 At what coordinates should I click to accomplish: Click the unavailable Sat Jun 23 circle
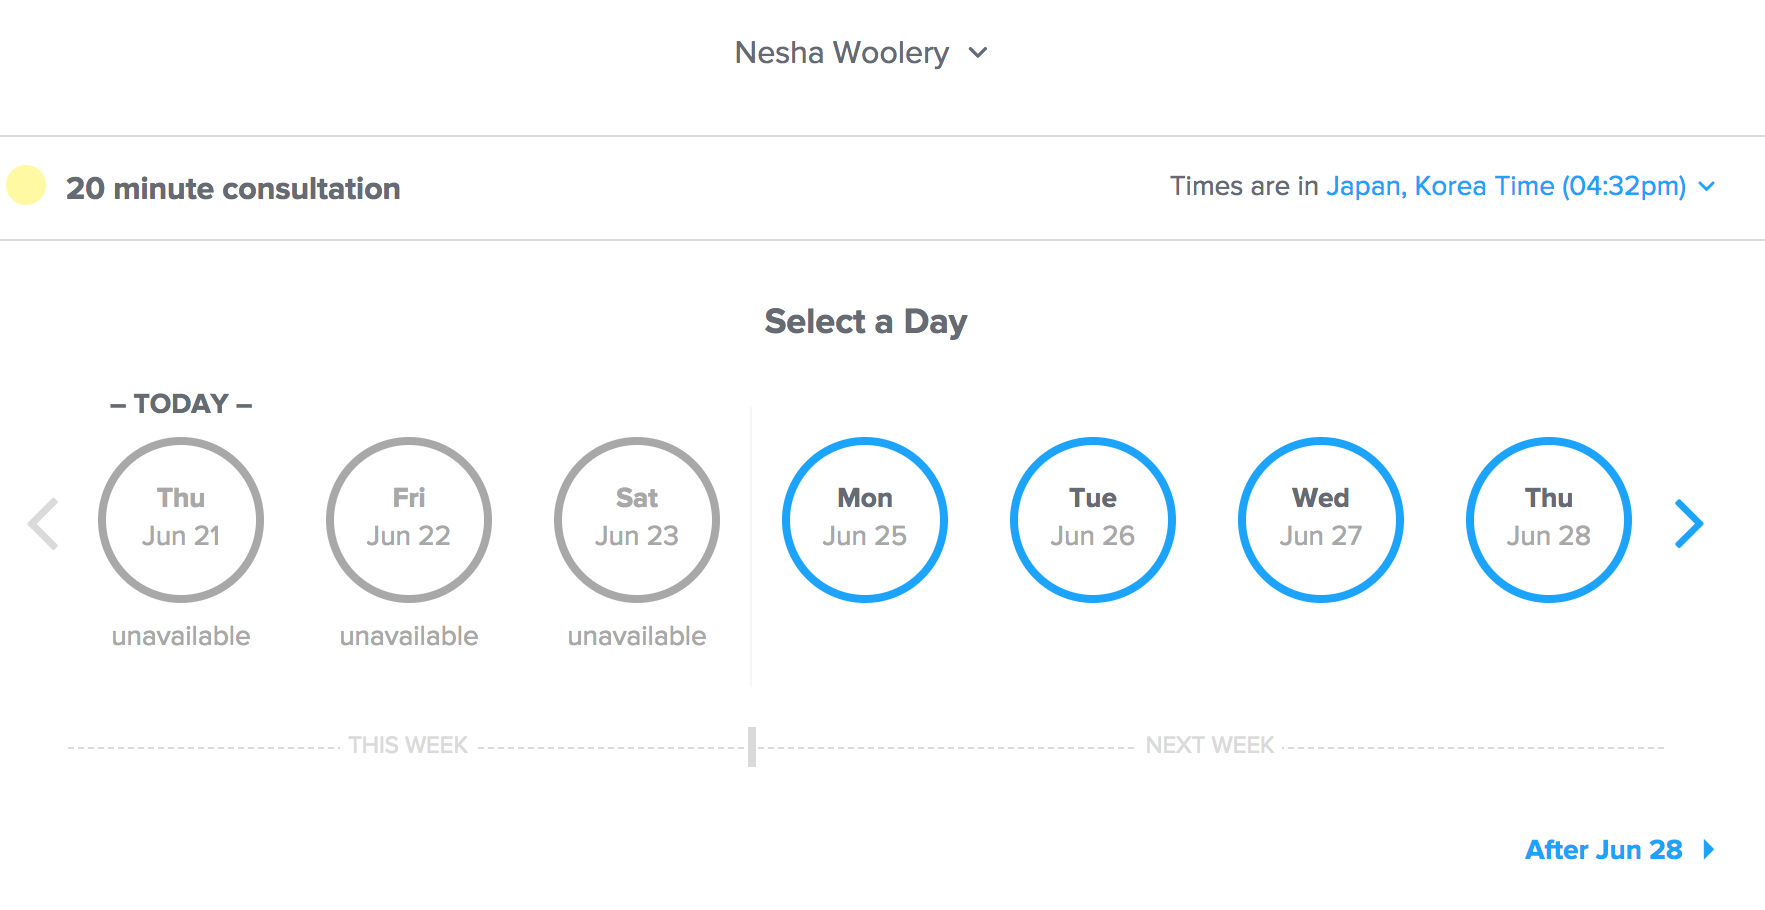(x=637, y=520)
